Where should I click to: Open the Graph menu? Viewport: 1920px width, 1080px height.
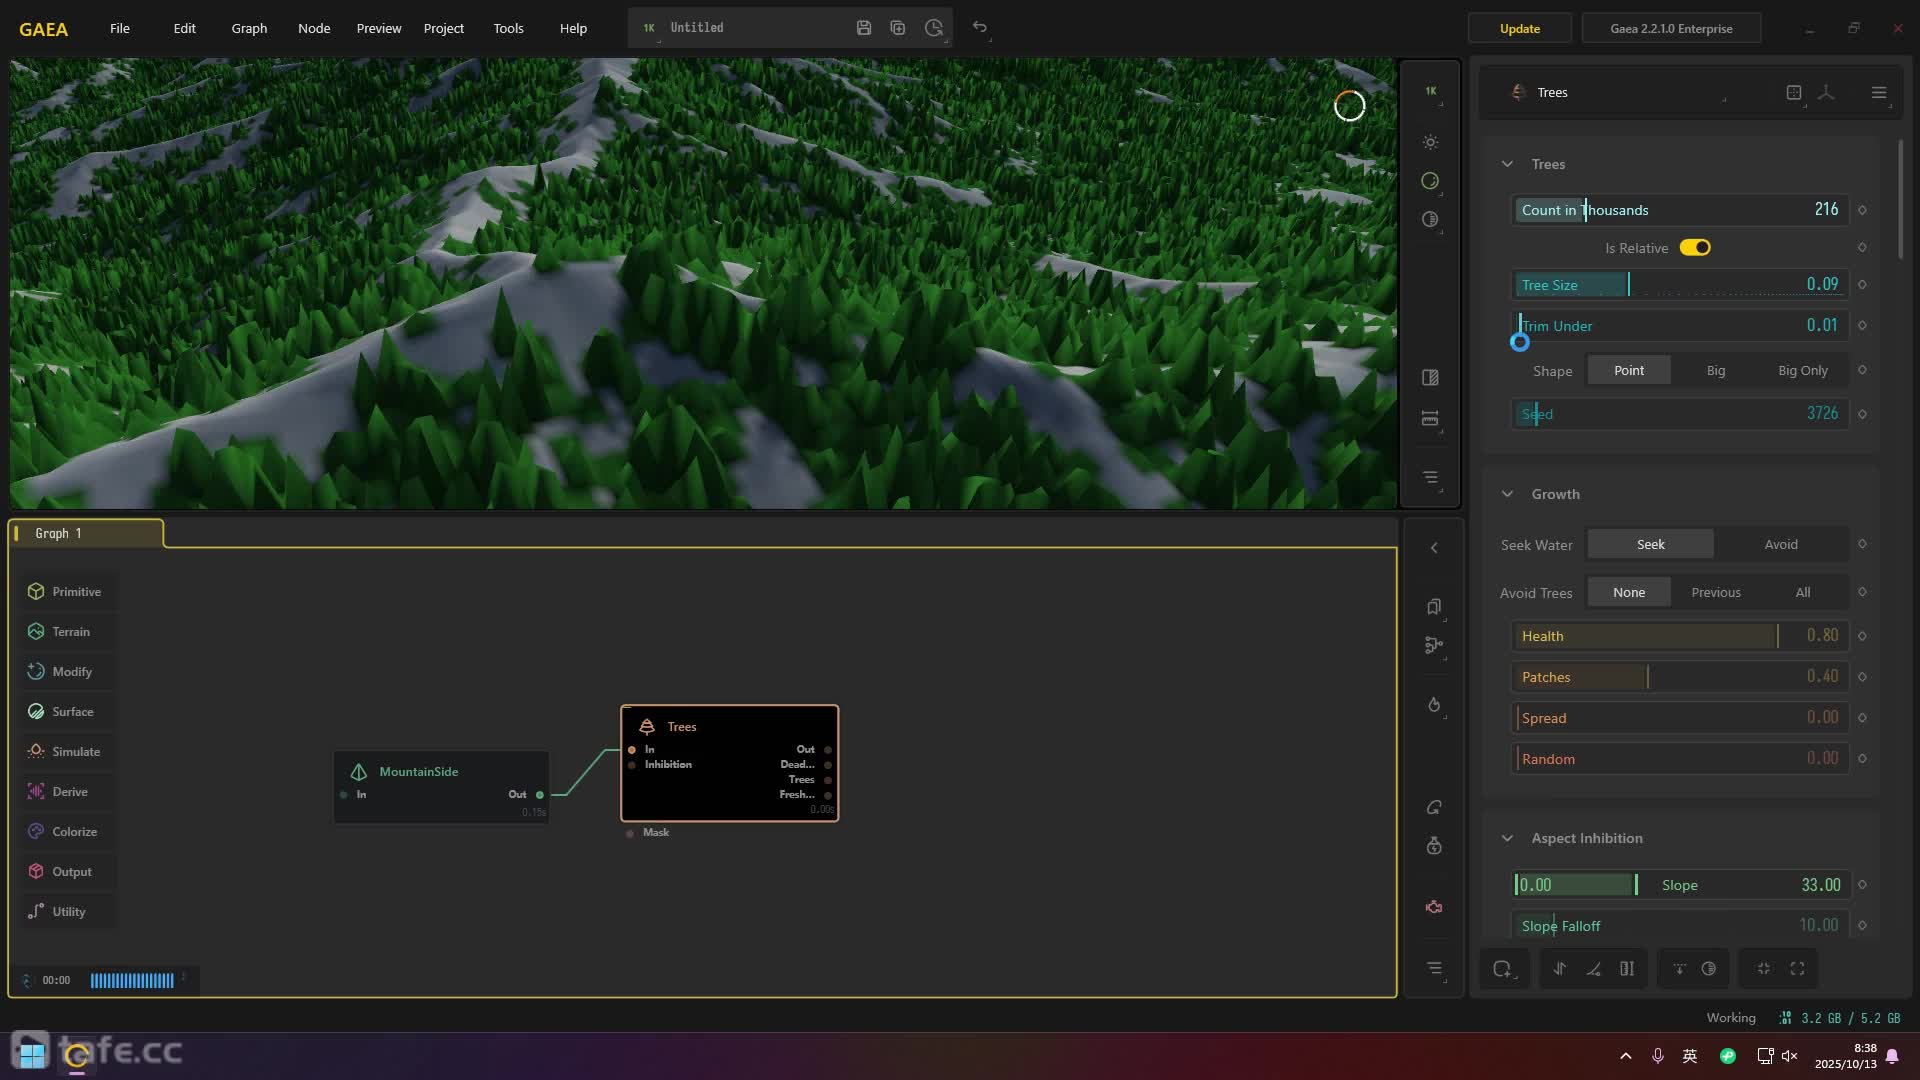tap(249, 28)
